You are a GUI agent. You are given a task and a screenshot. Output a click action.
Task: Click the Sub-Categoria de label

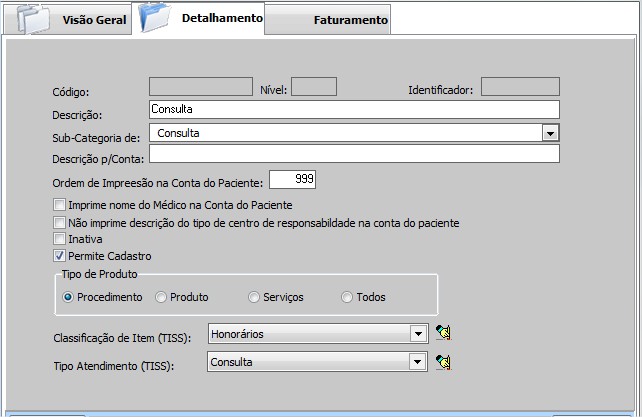click(96, 138)
